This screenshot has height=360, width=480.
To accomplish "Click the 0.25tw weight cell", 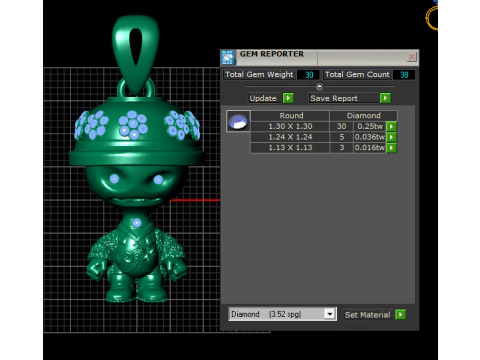I will click(370, 126).
